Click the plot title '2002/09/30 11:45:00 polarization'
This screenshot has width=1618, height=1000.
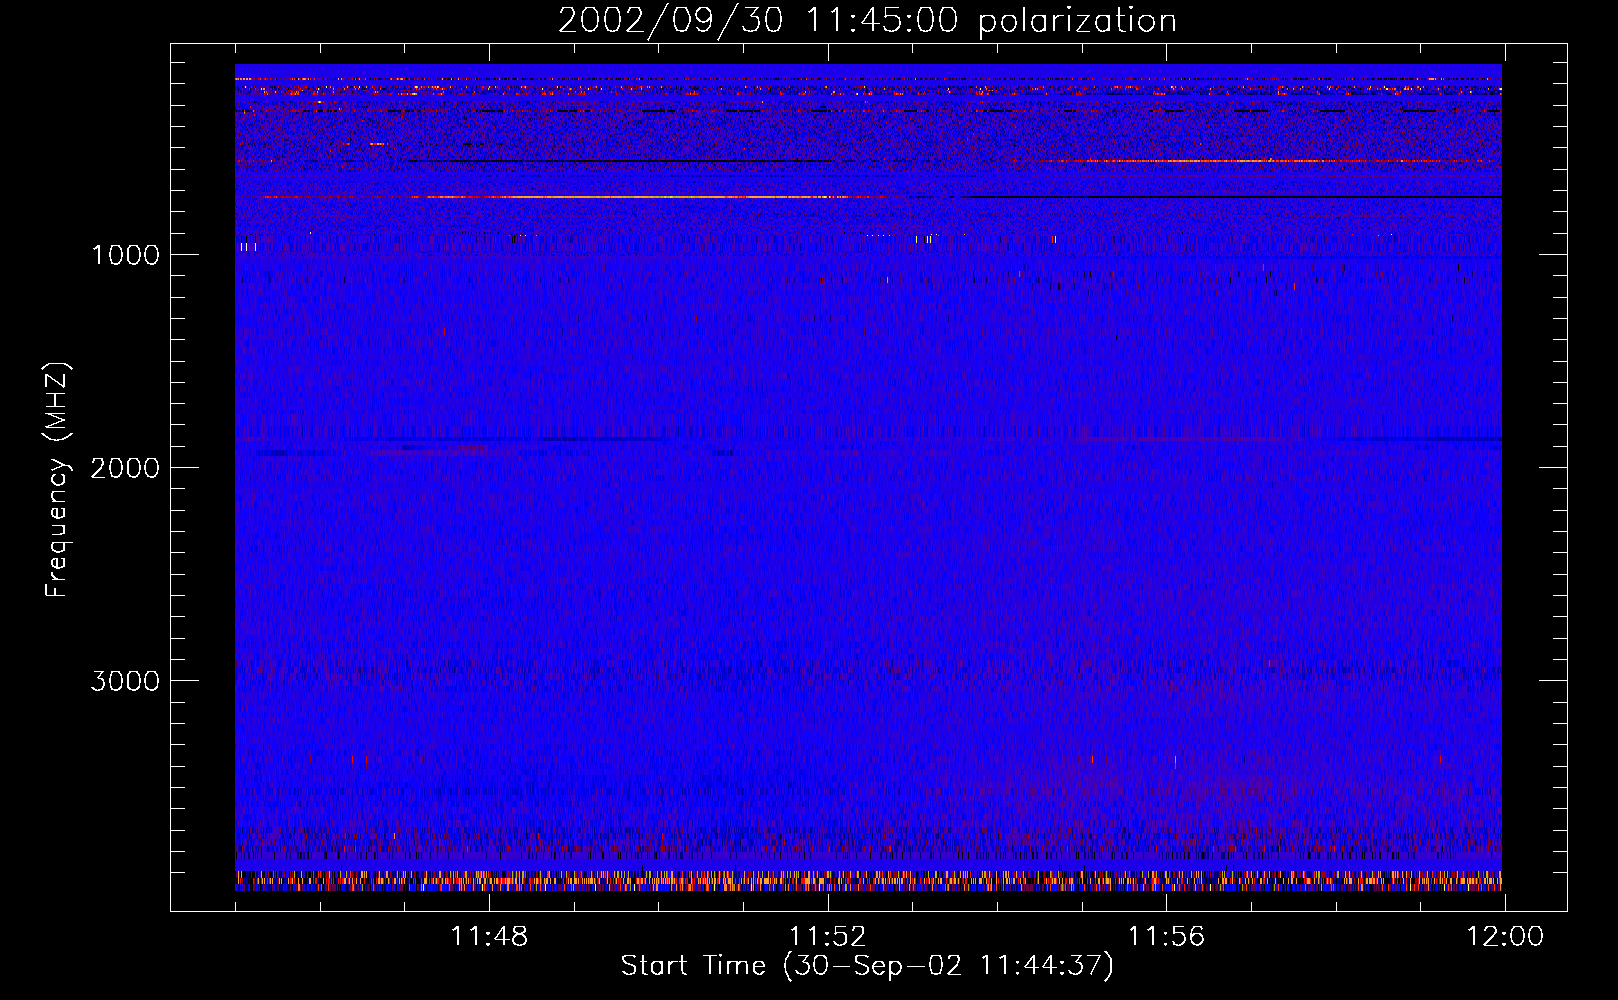pos(867,21)
